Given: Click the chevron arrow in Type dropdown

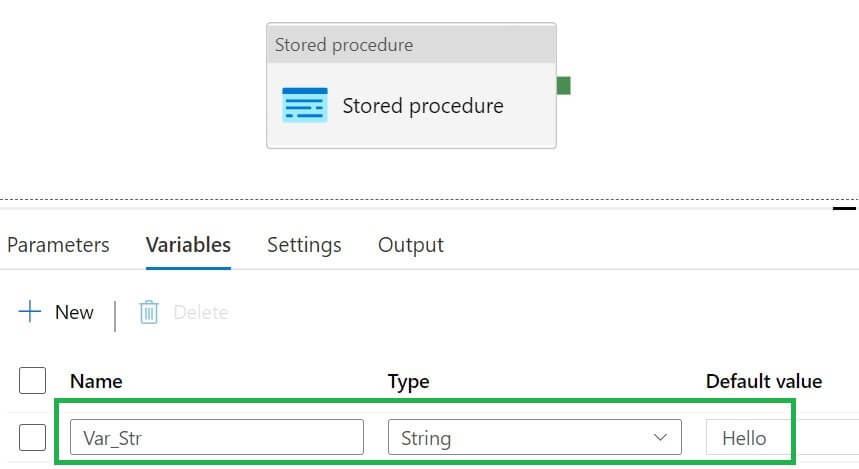Looking at the screenshot, I should tap(660, 437).
